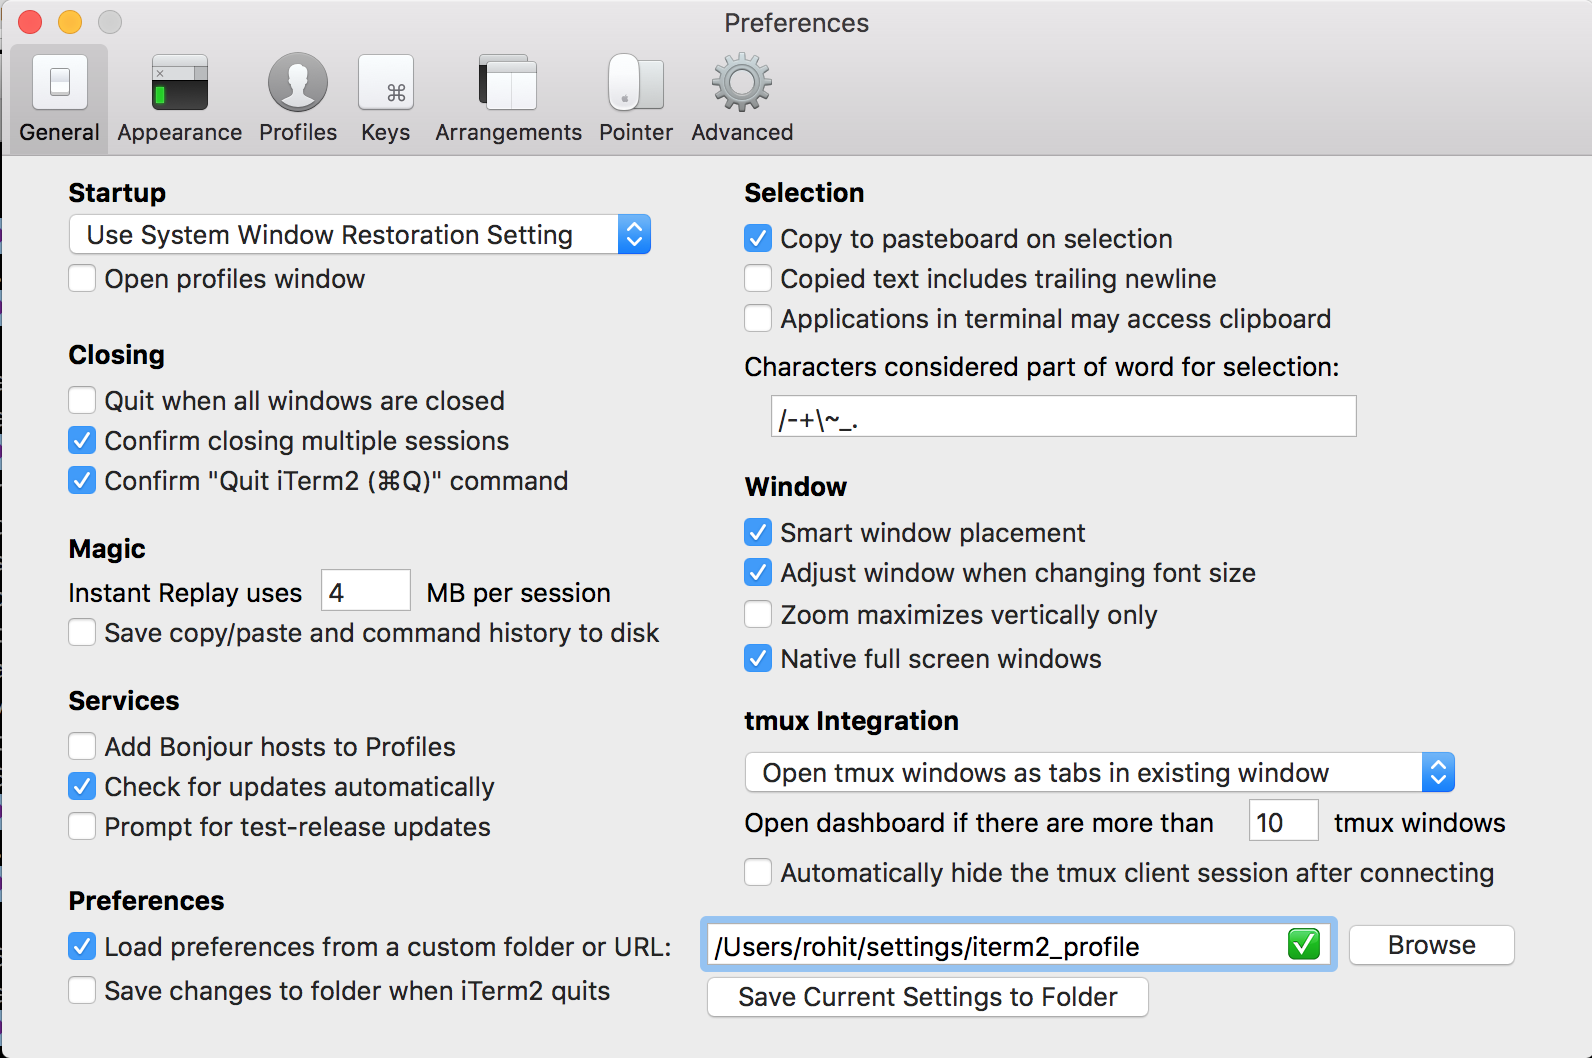This screenshot has width=1592, height=1058.
Task: Enable Add Bonjour hosts to Profiles
Action: tap(82, 746)
